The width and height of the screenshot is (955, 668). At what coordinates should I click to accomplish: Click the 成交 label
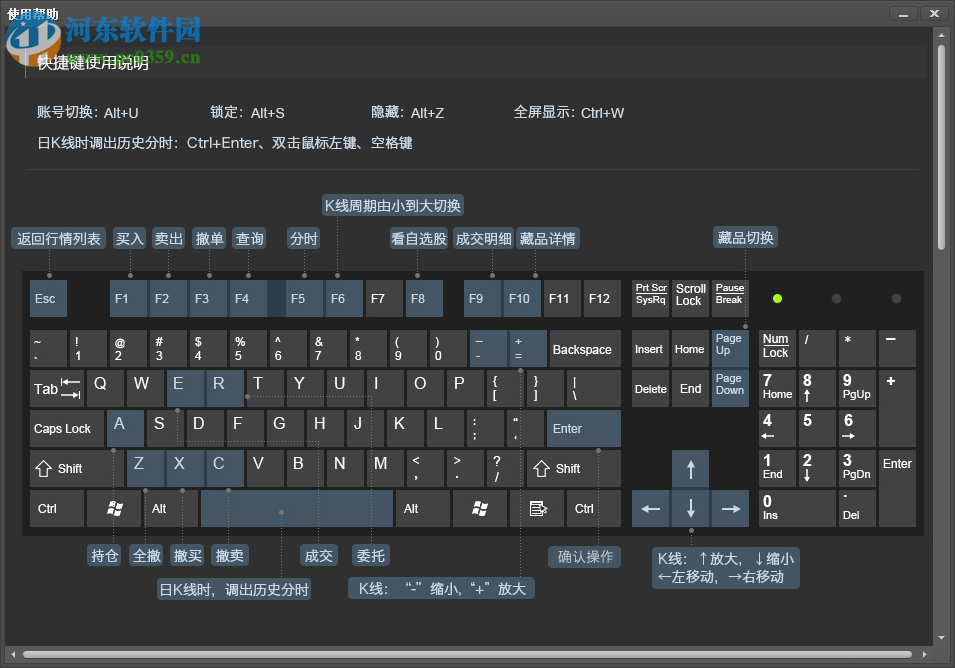pyautogui.click(x=319, y=555)
